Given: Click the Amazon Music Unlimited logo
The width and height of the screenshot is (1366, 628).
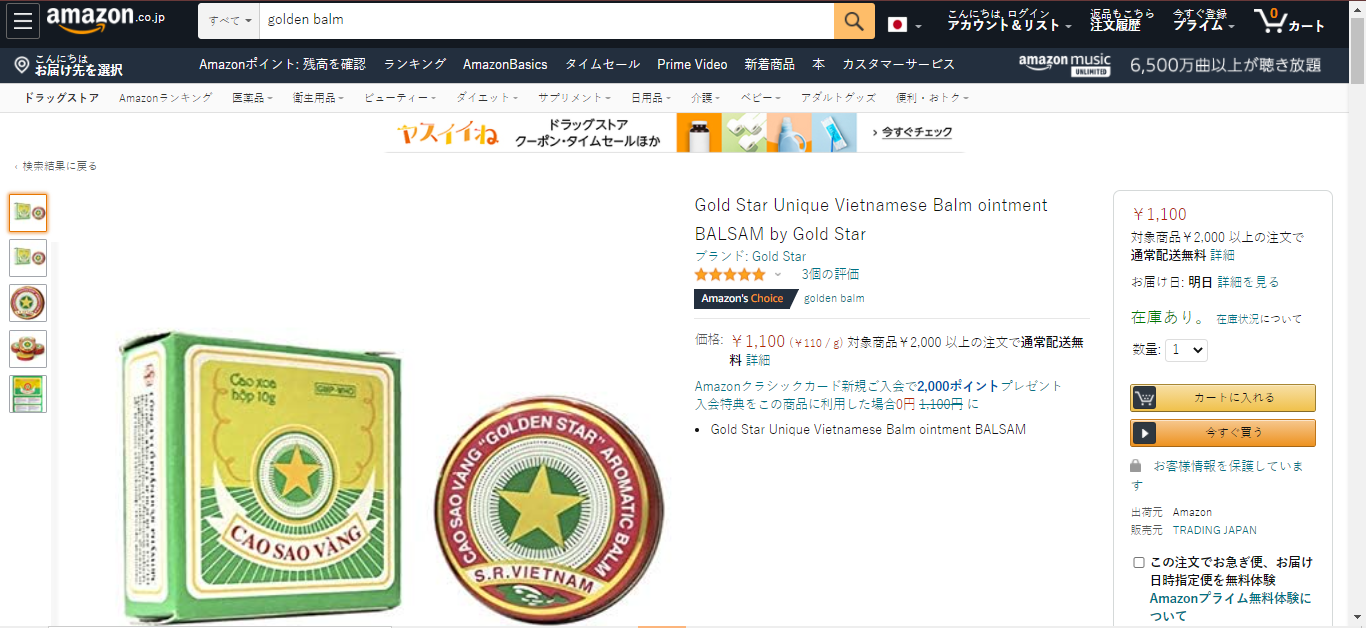Looking at the screenshot, I should point(1064,65).
